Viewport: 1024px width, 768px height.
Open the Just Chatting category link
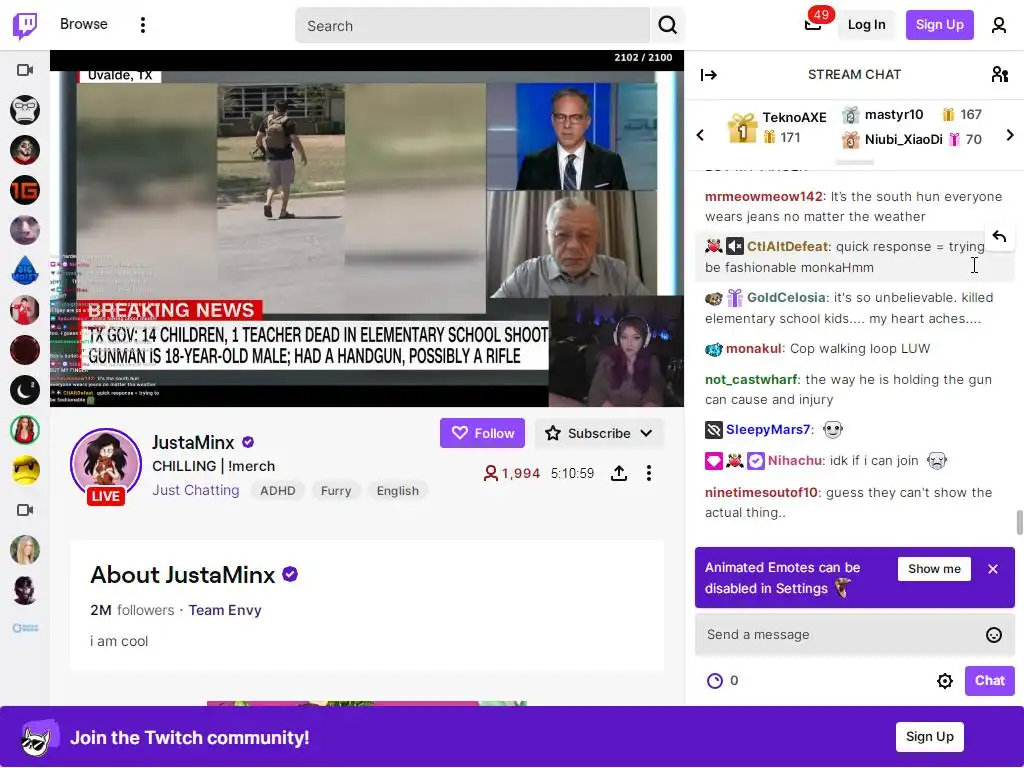click(196, 490)
